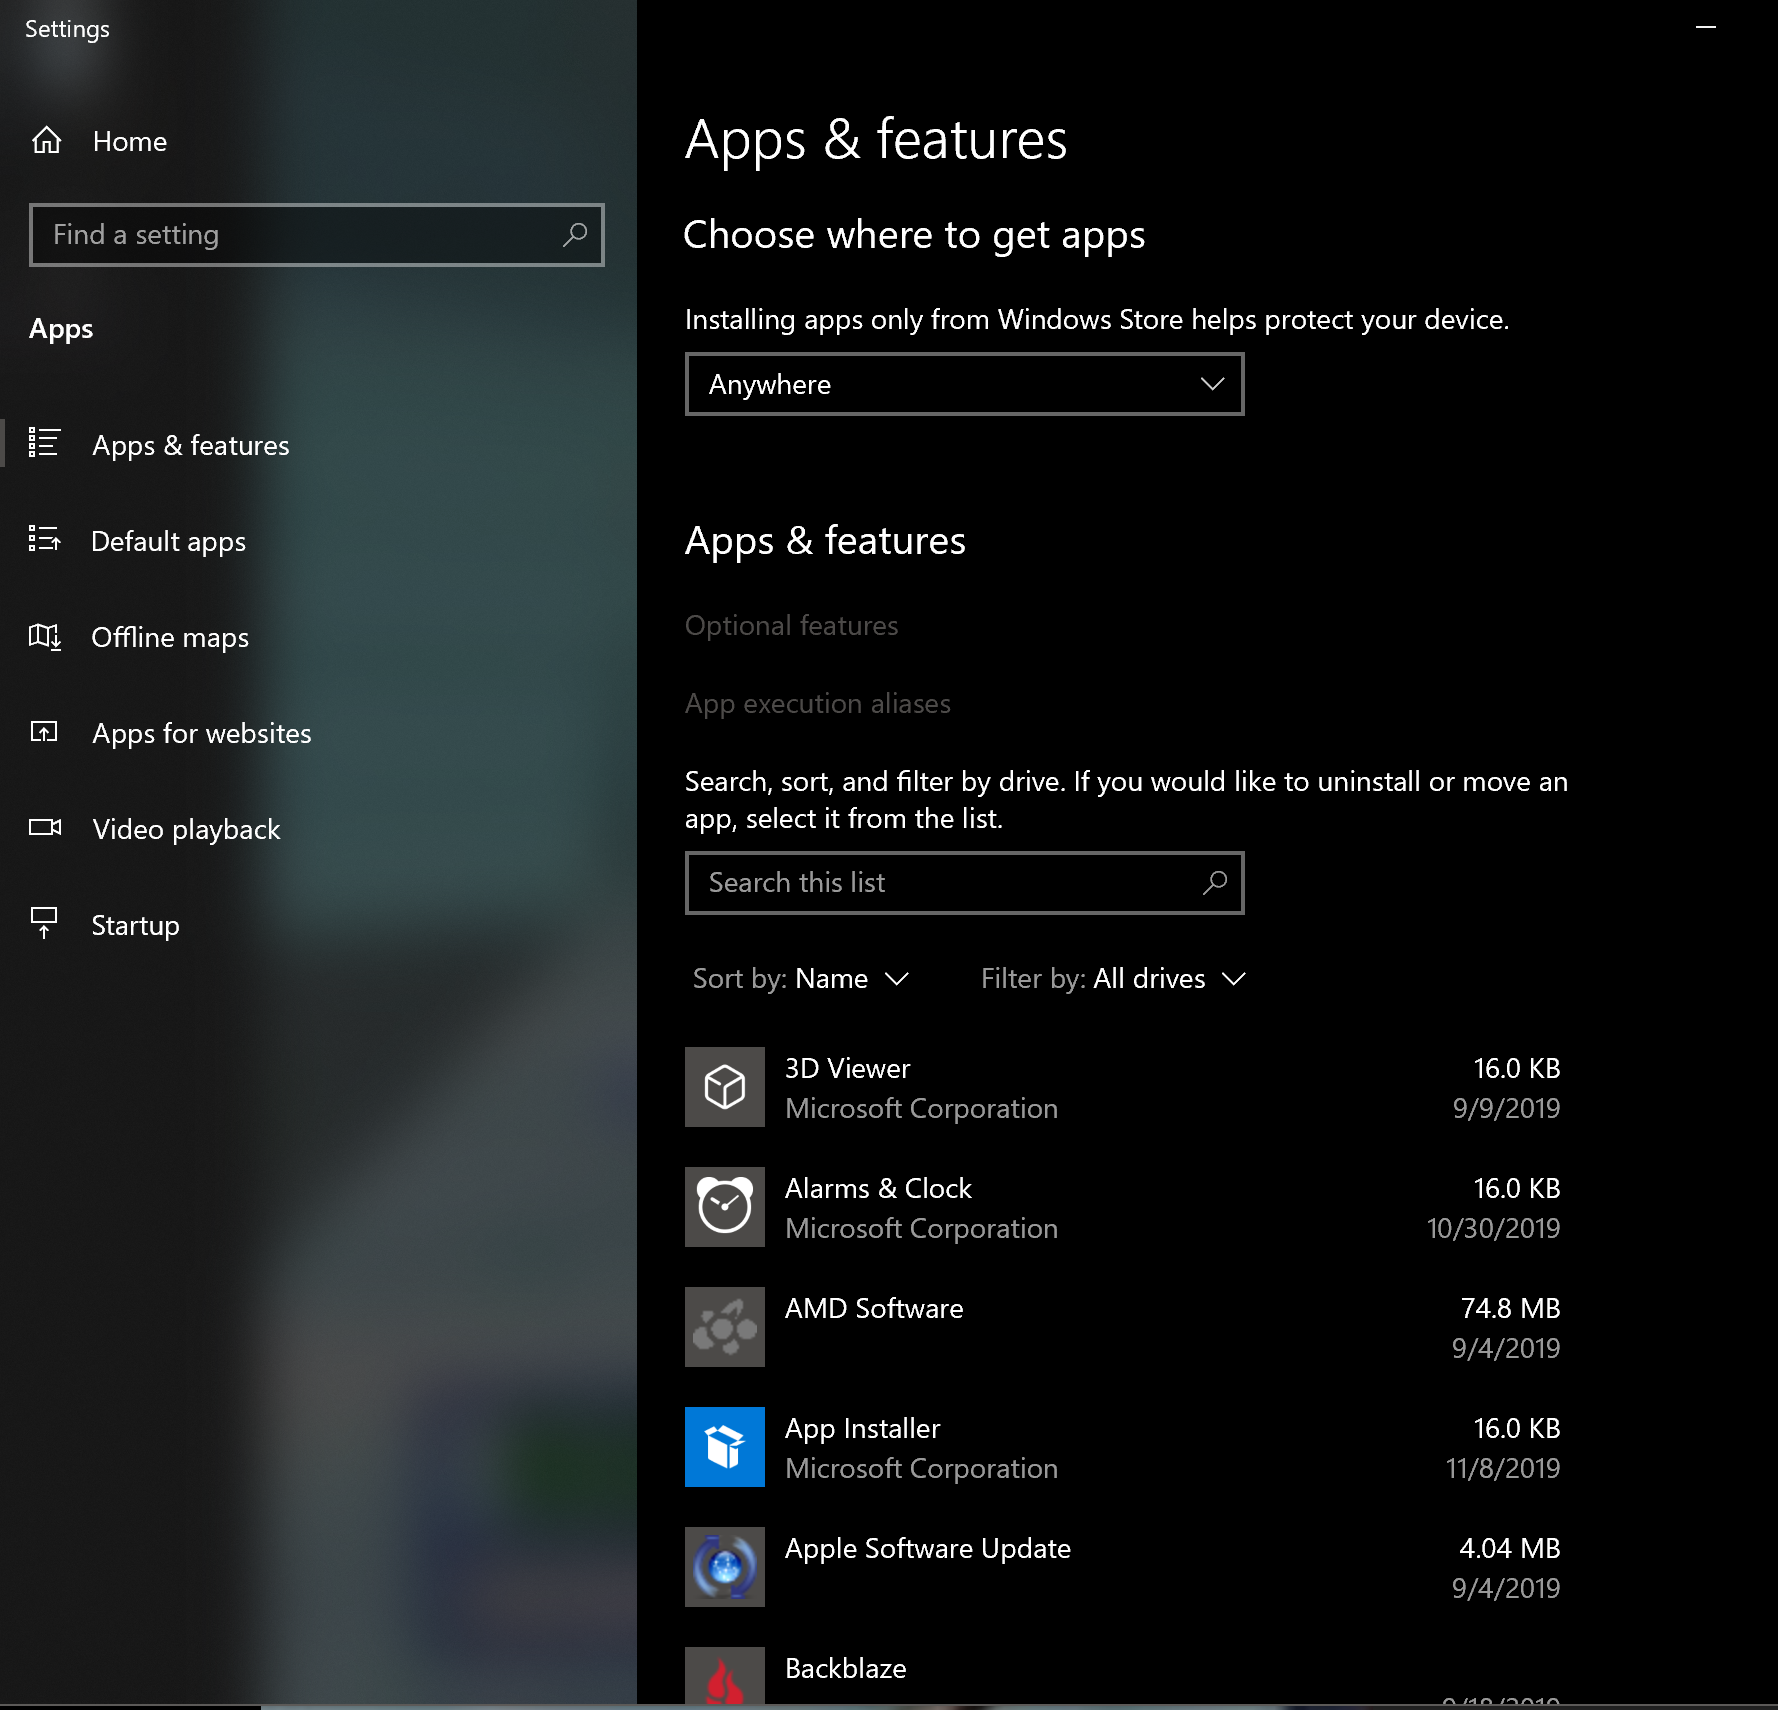Click Microsoft Corporation under App Installer
The height and width of the screenshot is (1710, 1778).
click(x=921, y=1468)
